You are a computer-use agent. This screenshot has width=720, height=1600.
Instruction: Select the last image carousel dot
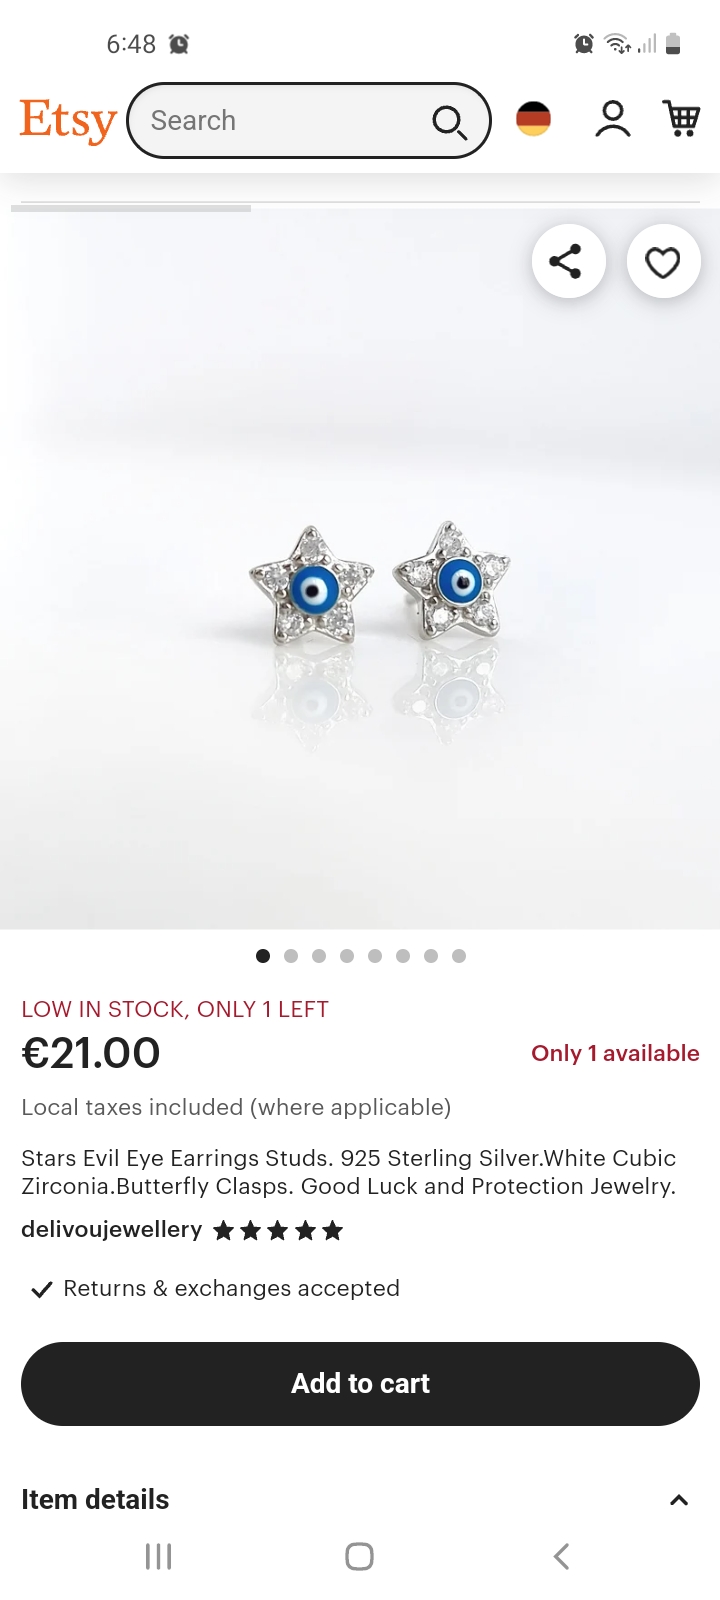click(x=459, y=956)
